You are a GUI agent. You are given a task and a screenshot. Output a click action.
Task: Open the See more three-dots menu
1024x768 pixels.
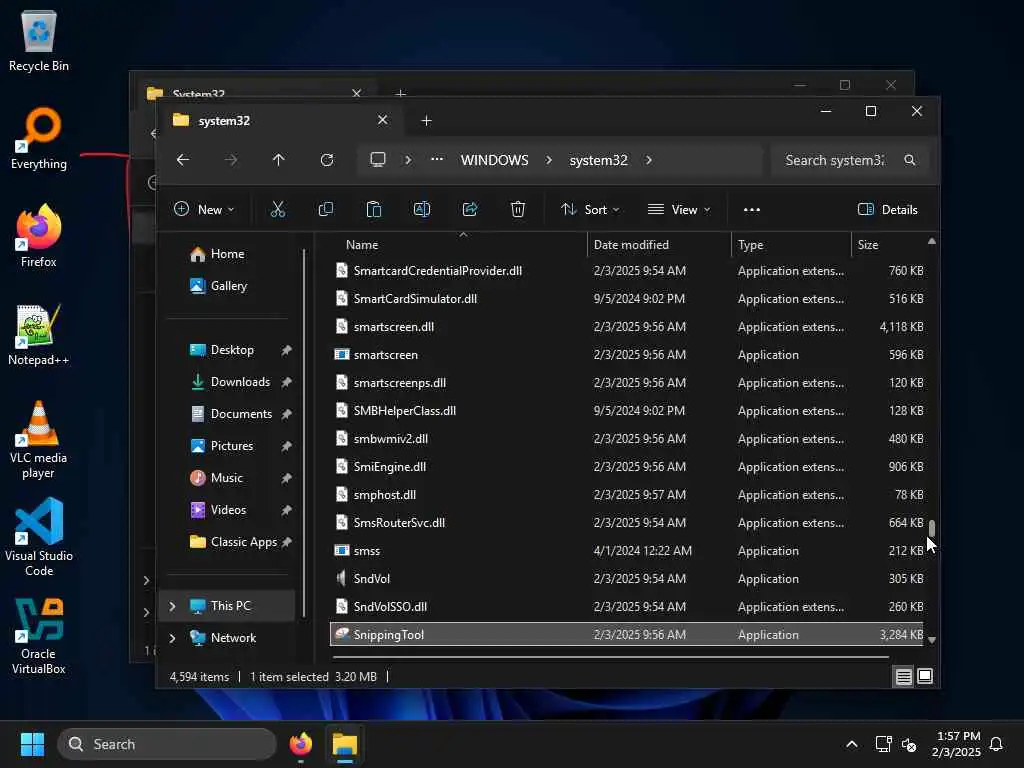[x=752, y=210]
